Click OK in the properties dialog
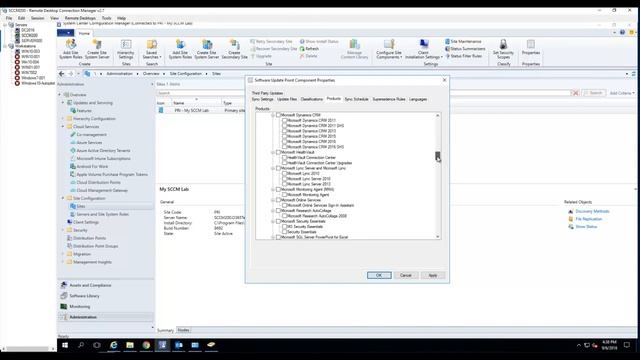 tap(379, 276)
